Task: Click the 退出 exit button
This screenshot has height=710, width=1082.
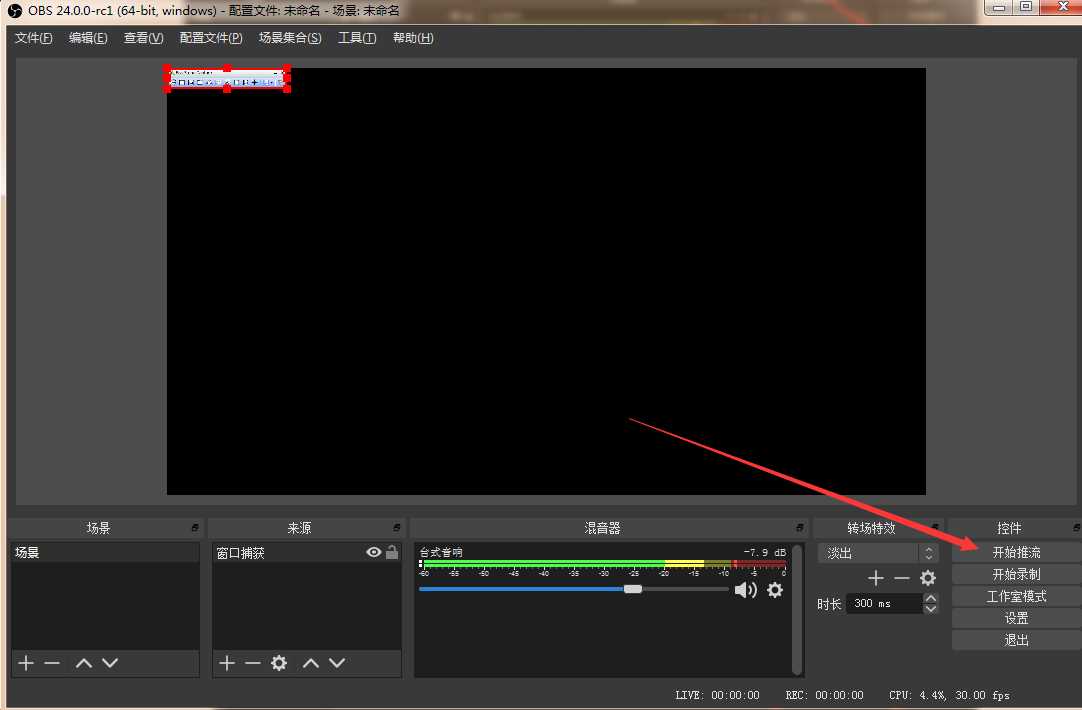Action: pos(1016,640)
